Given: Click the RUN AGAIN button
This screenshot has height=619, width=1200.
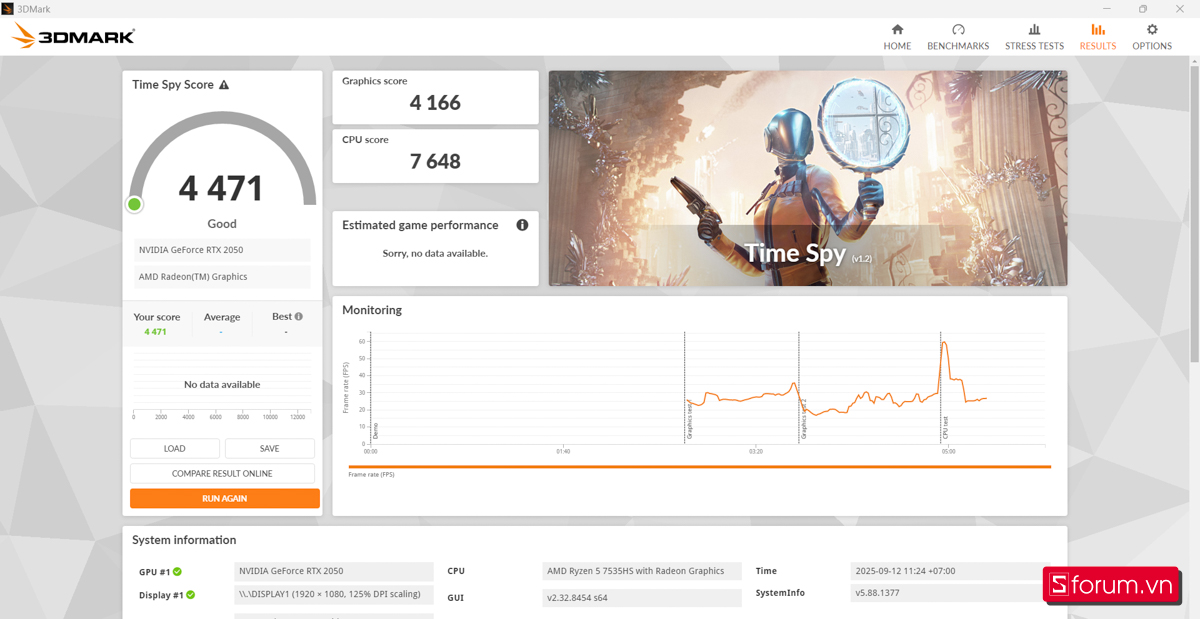Looking at the screenshot, I should tap(225, 498).
